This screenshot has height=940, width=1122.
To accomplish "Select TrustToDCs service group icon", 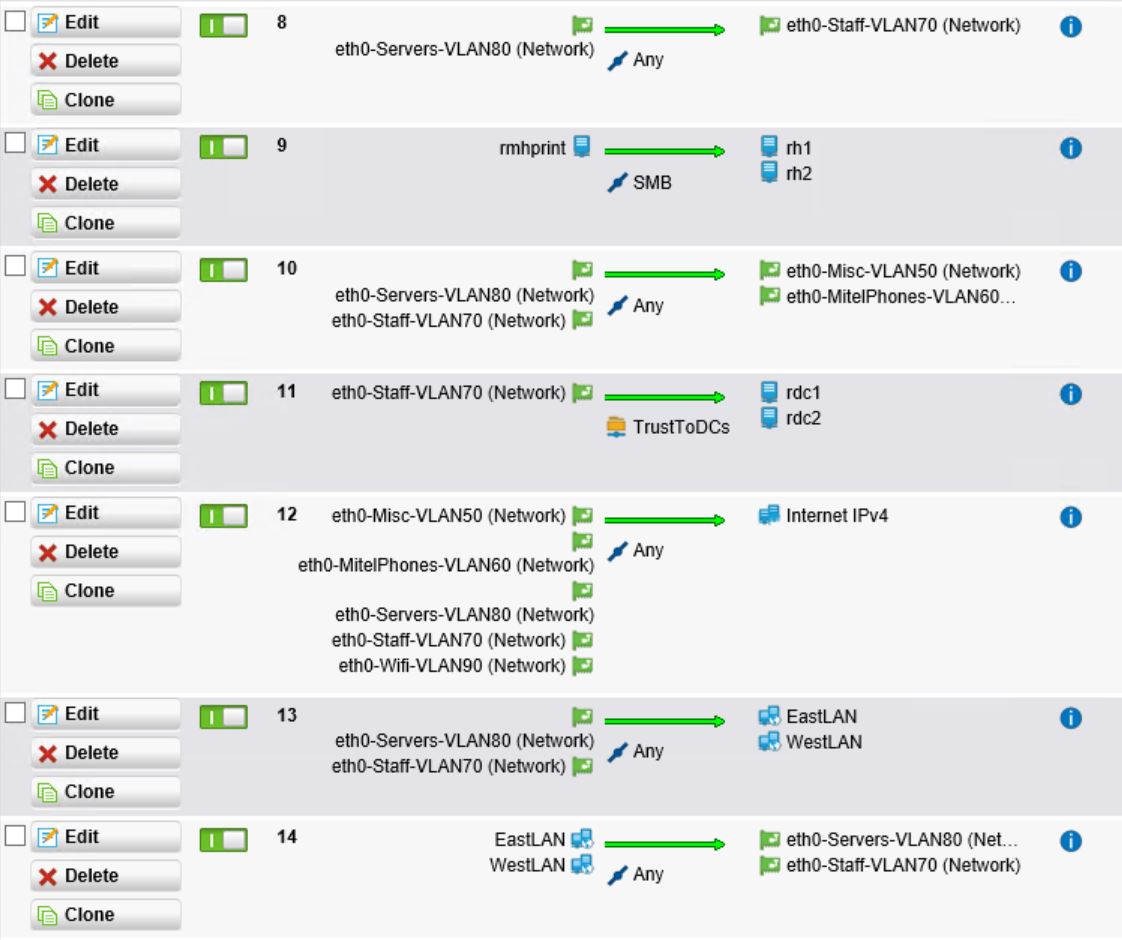I will [x=616, y=427].
